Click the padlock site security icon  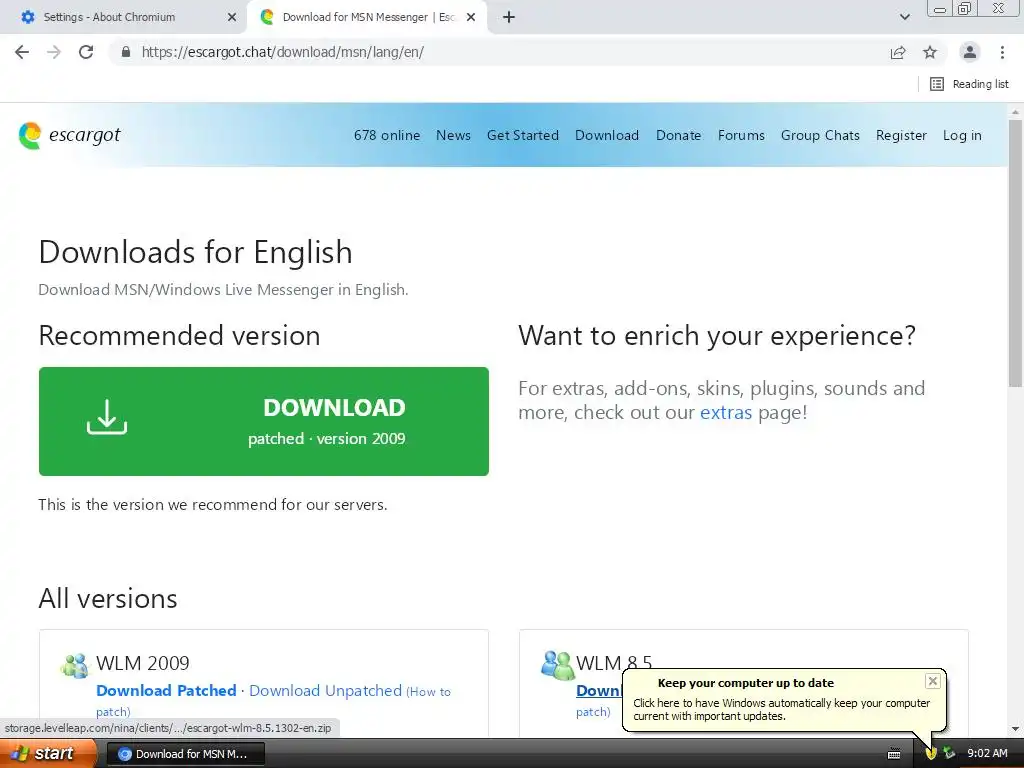(x=126, y=52)
